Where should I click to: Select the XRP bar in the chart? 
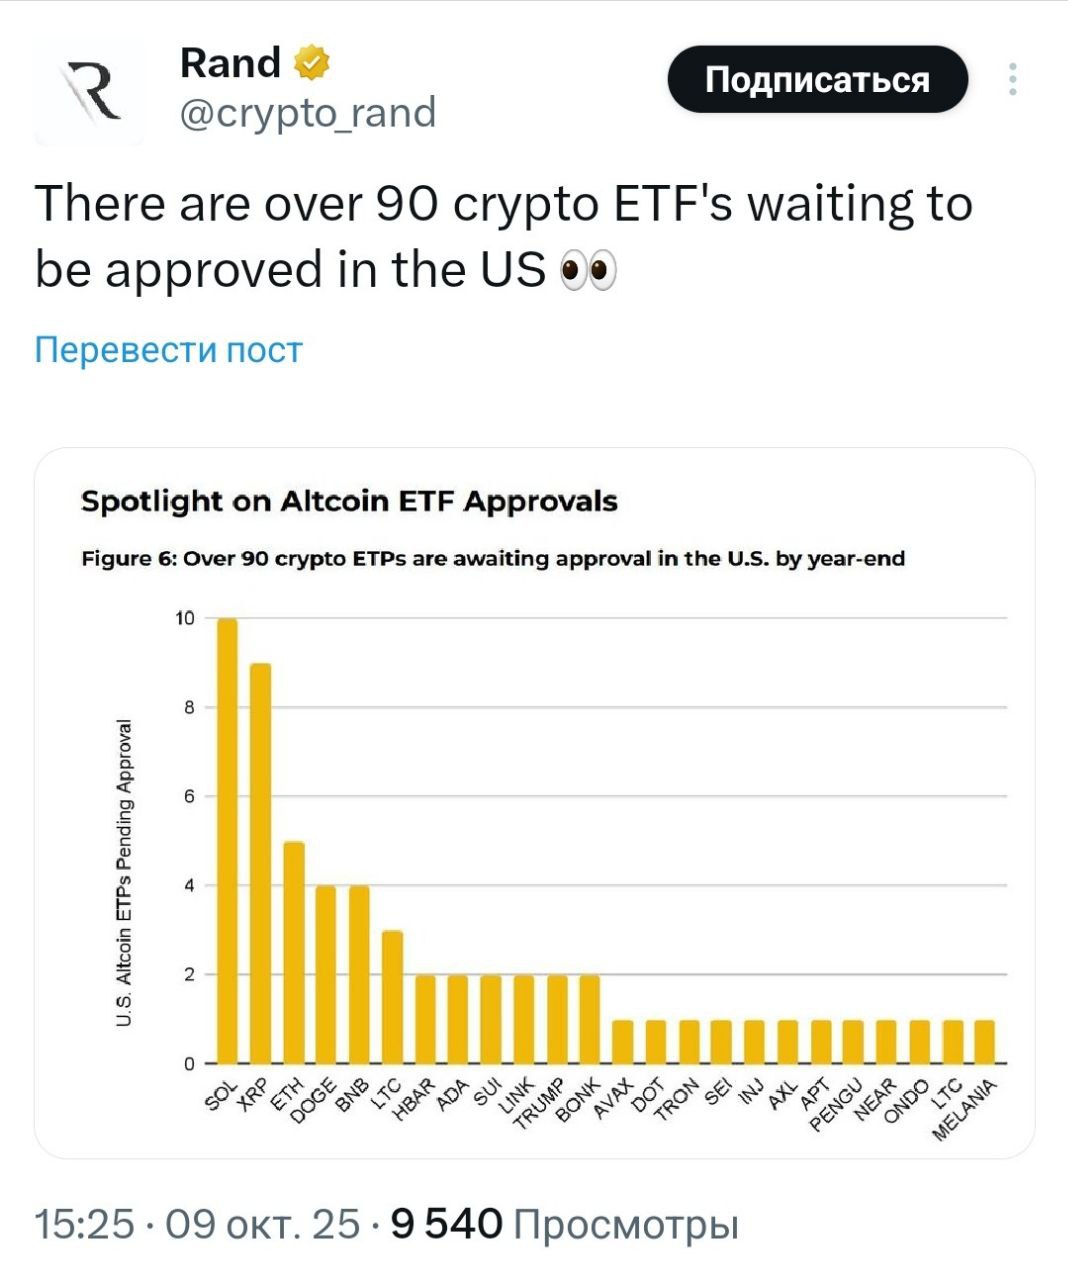pos(260,863)
